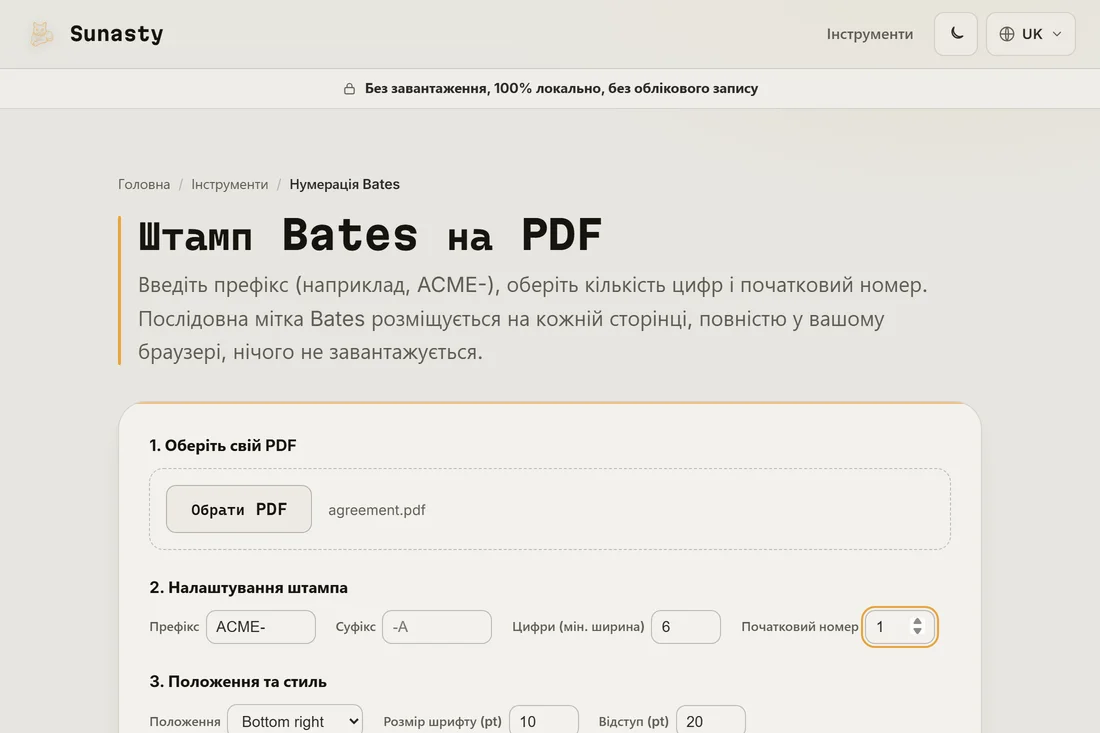The width and height of the screenshot is (1100, 733).
Task: Click the Початковий номер field
Action: pos(899,626)
